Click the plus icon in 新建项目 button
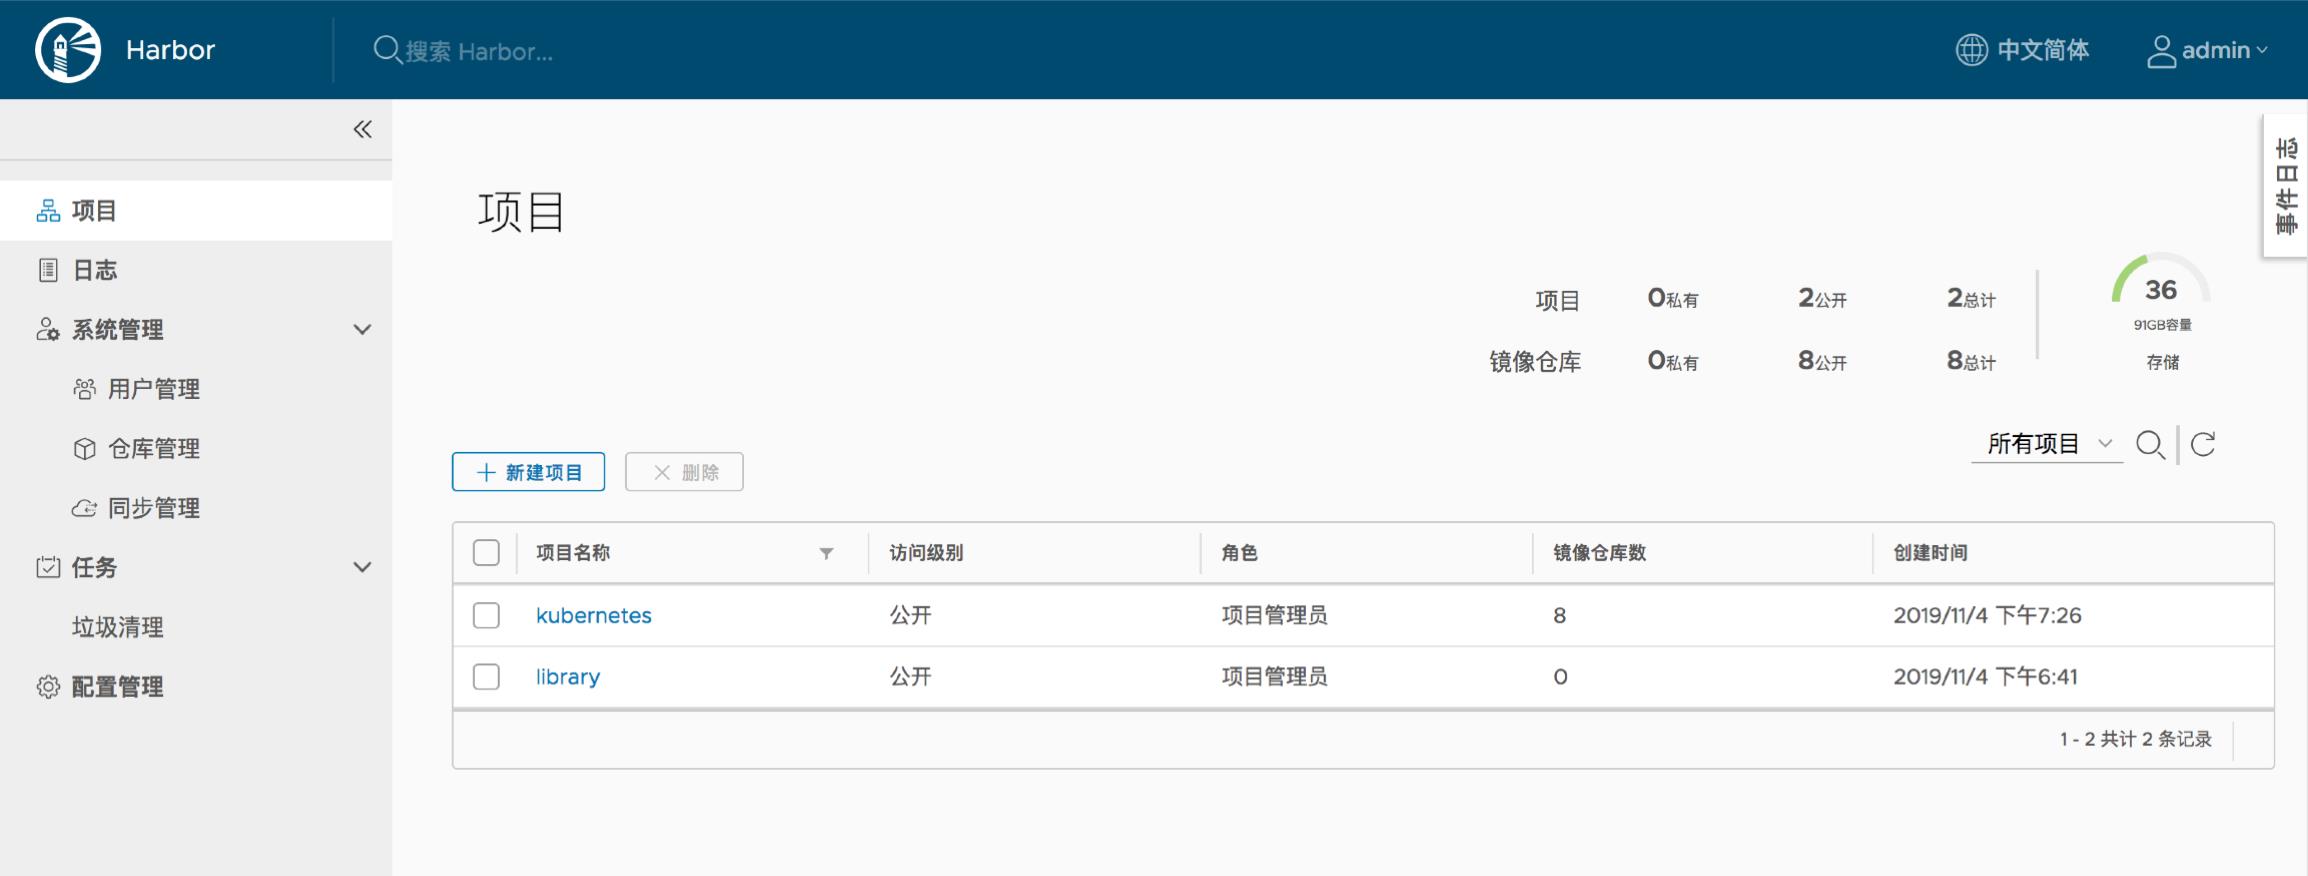 486,472
